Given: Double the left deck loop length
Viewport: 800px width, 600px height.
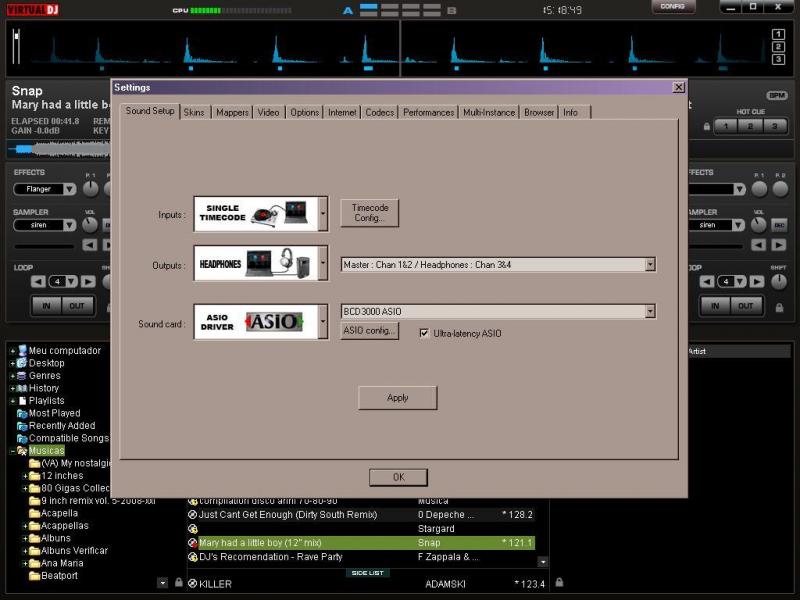Looking at the screenshot, I should [x=88, y=281].
